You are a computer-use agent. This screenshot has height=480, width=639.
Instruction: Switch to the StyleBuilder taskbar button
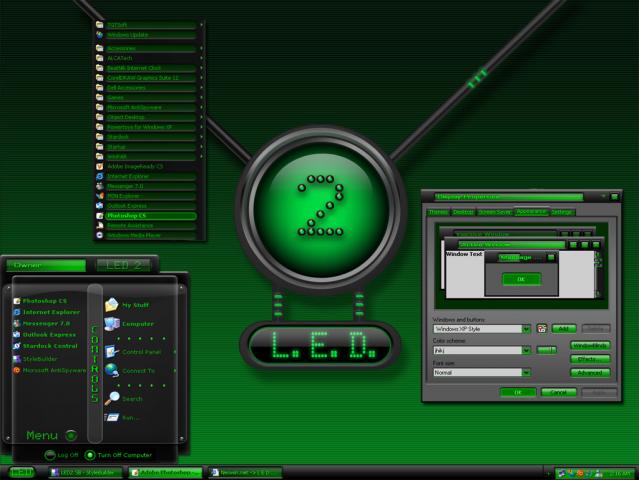(x=85, y=473)
